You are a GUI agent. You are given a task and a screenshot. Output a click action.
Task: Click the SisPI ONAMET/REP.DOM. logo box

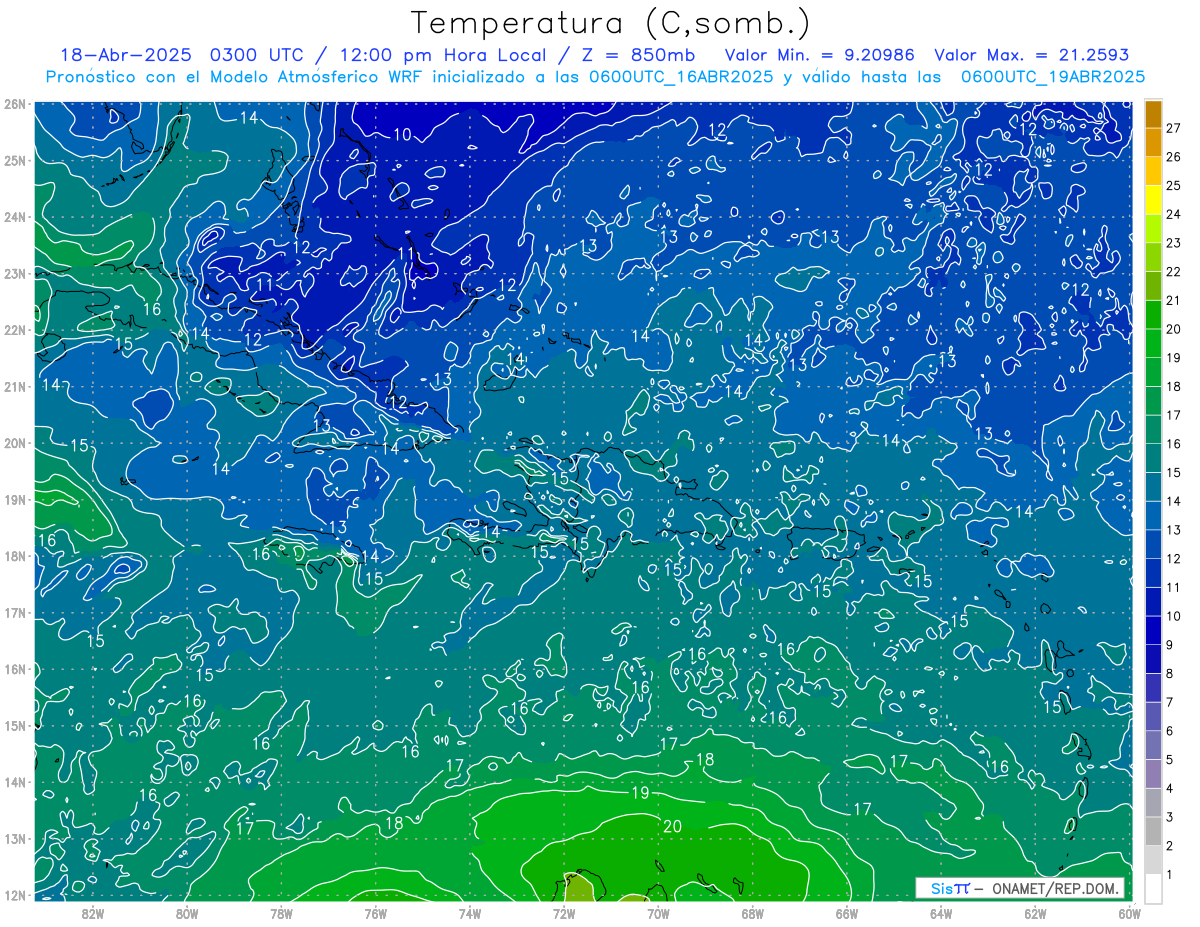(1020, 888)
